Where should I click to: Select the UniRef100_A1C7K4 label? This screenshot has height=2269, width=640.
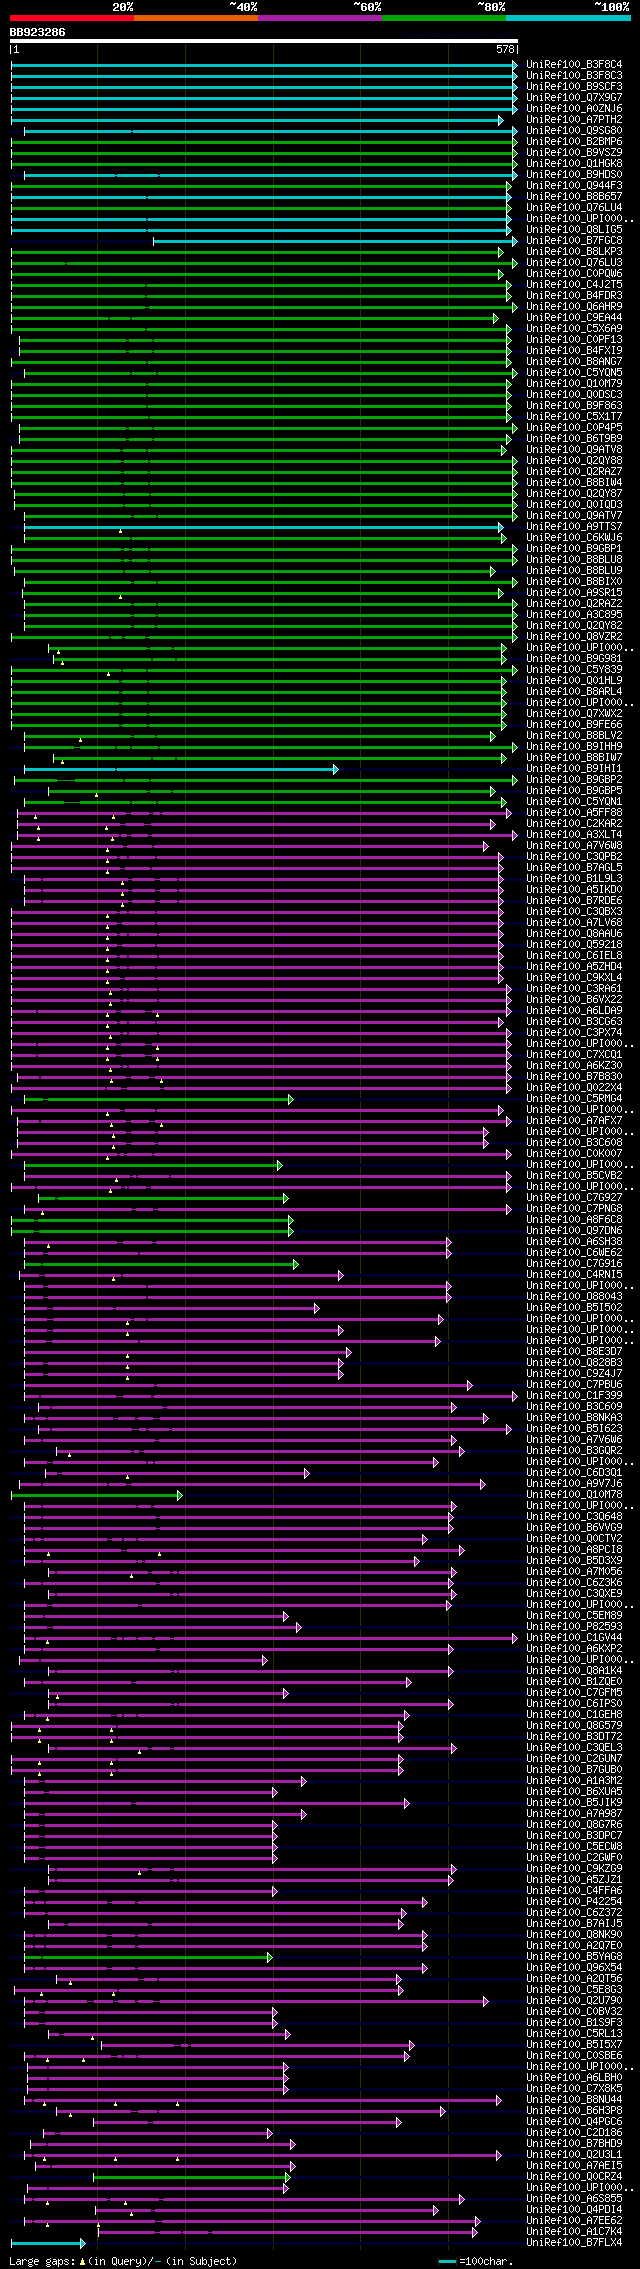tap(574, 2231)
